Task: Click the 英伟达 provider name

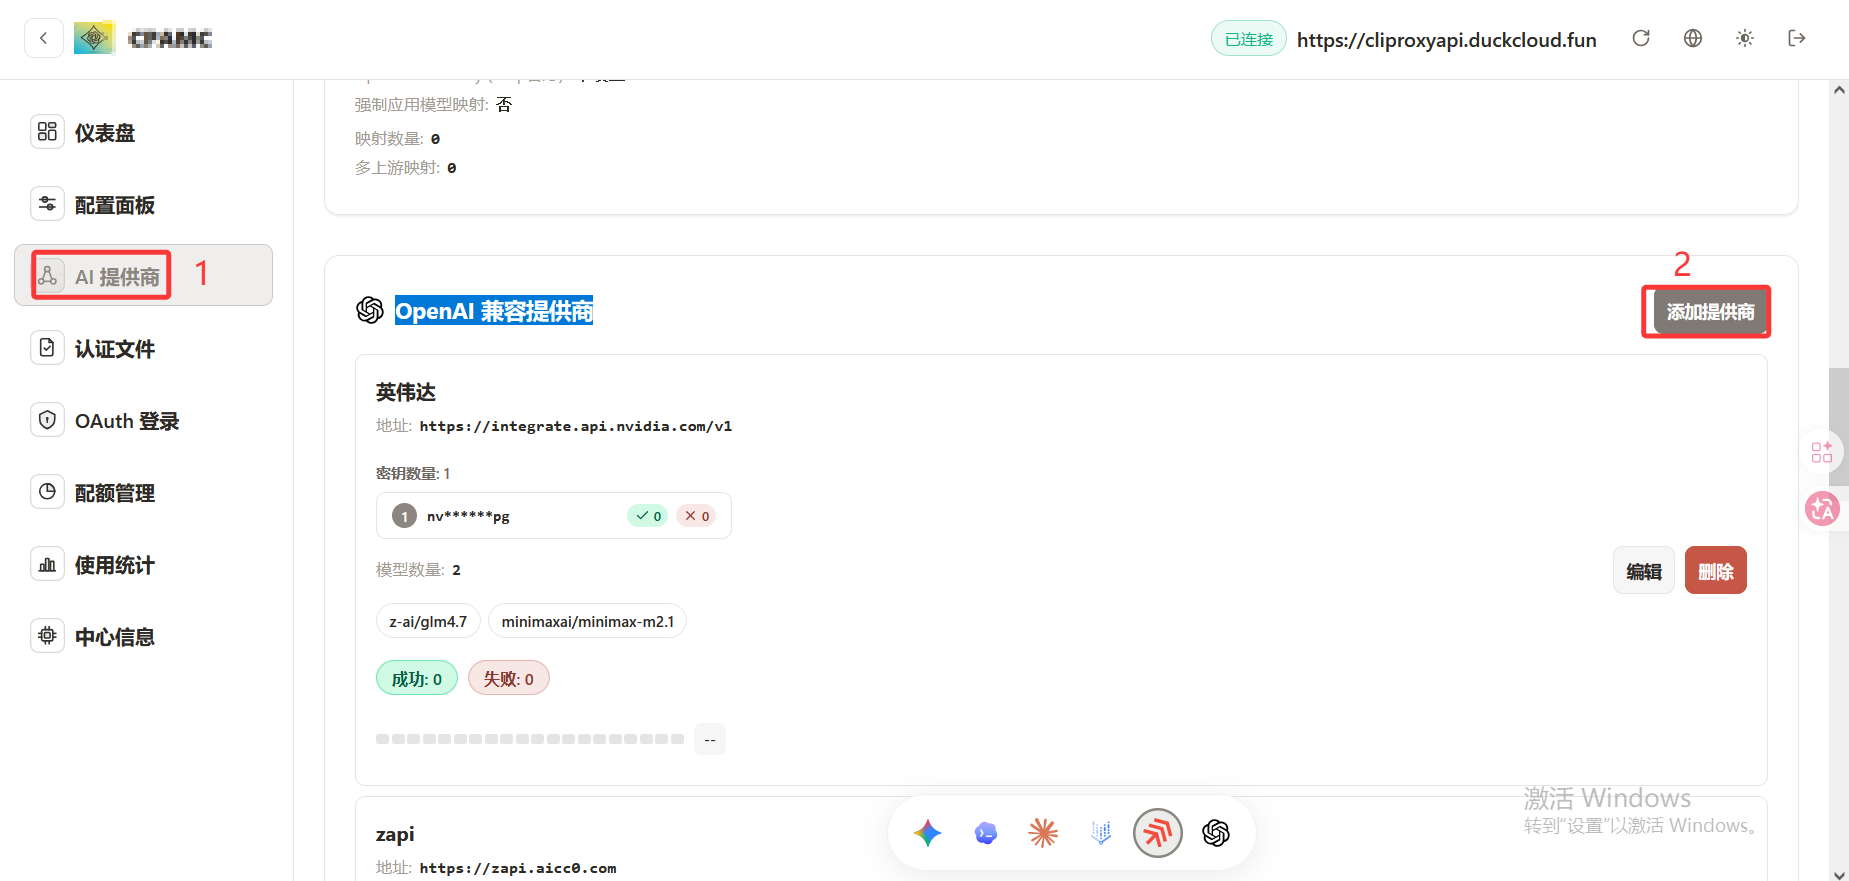Action: pyautogui.click(x=406, y=392)
